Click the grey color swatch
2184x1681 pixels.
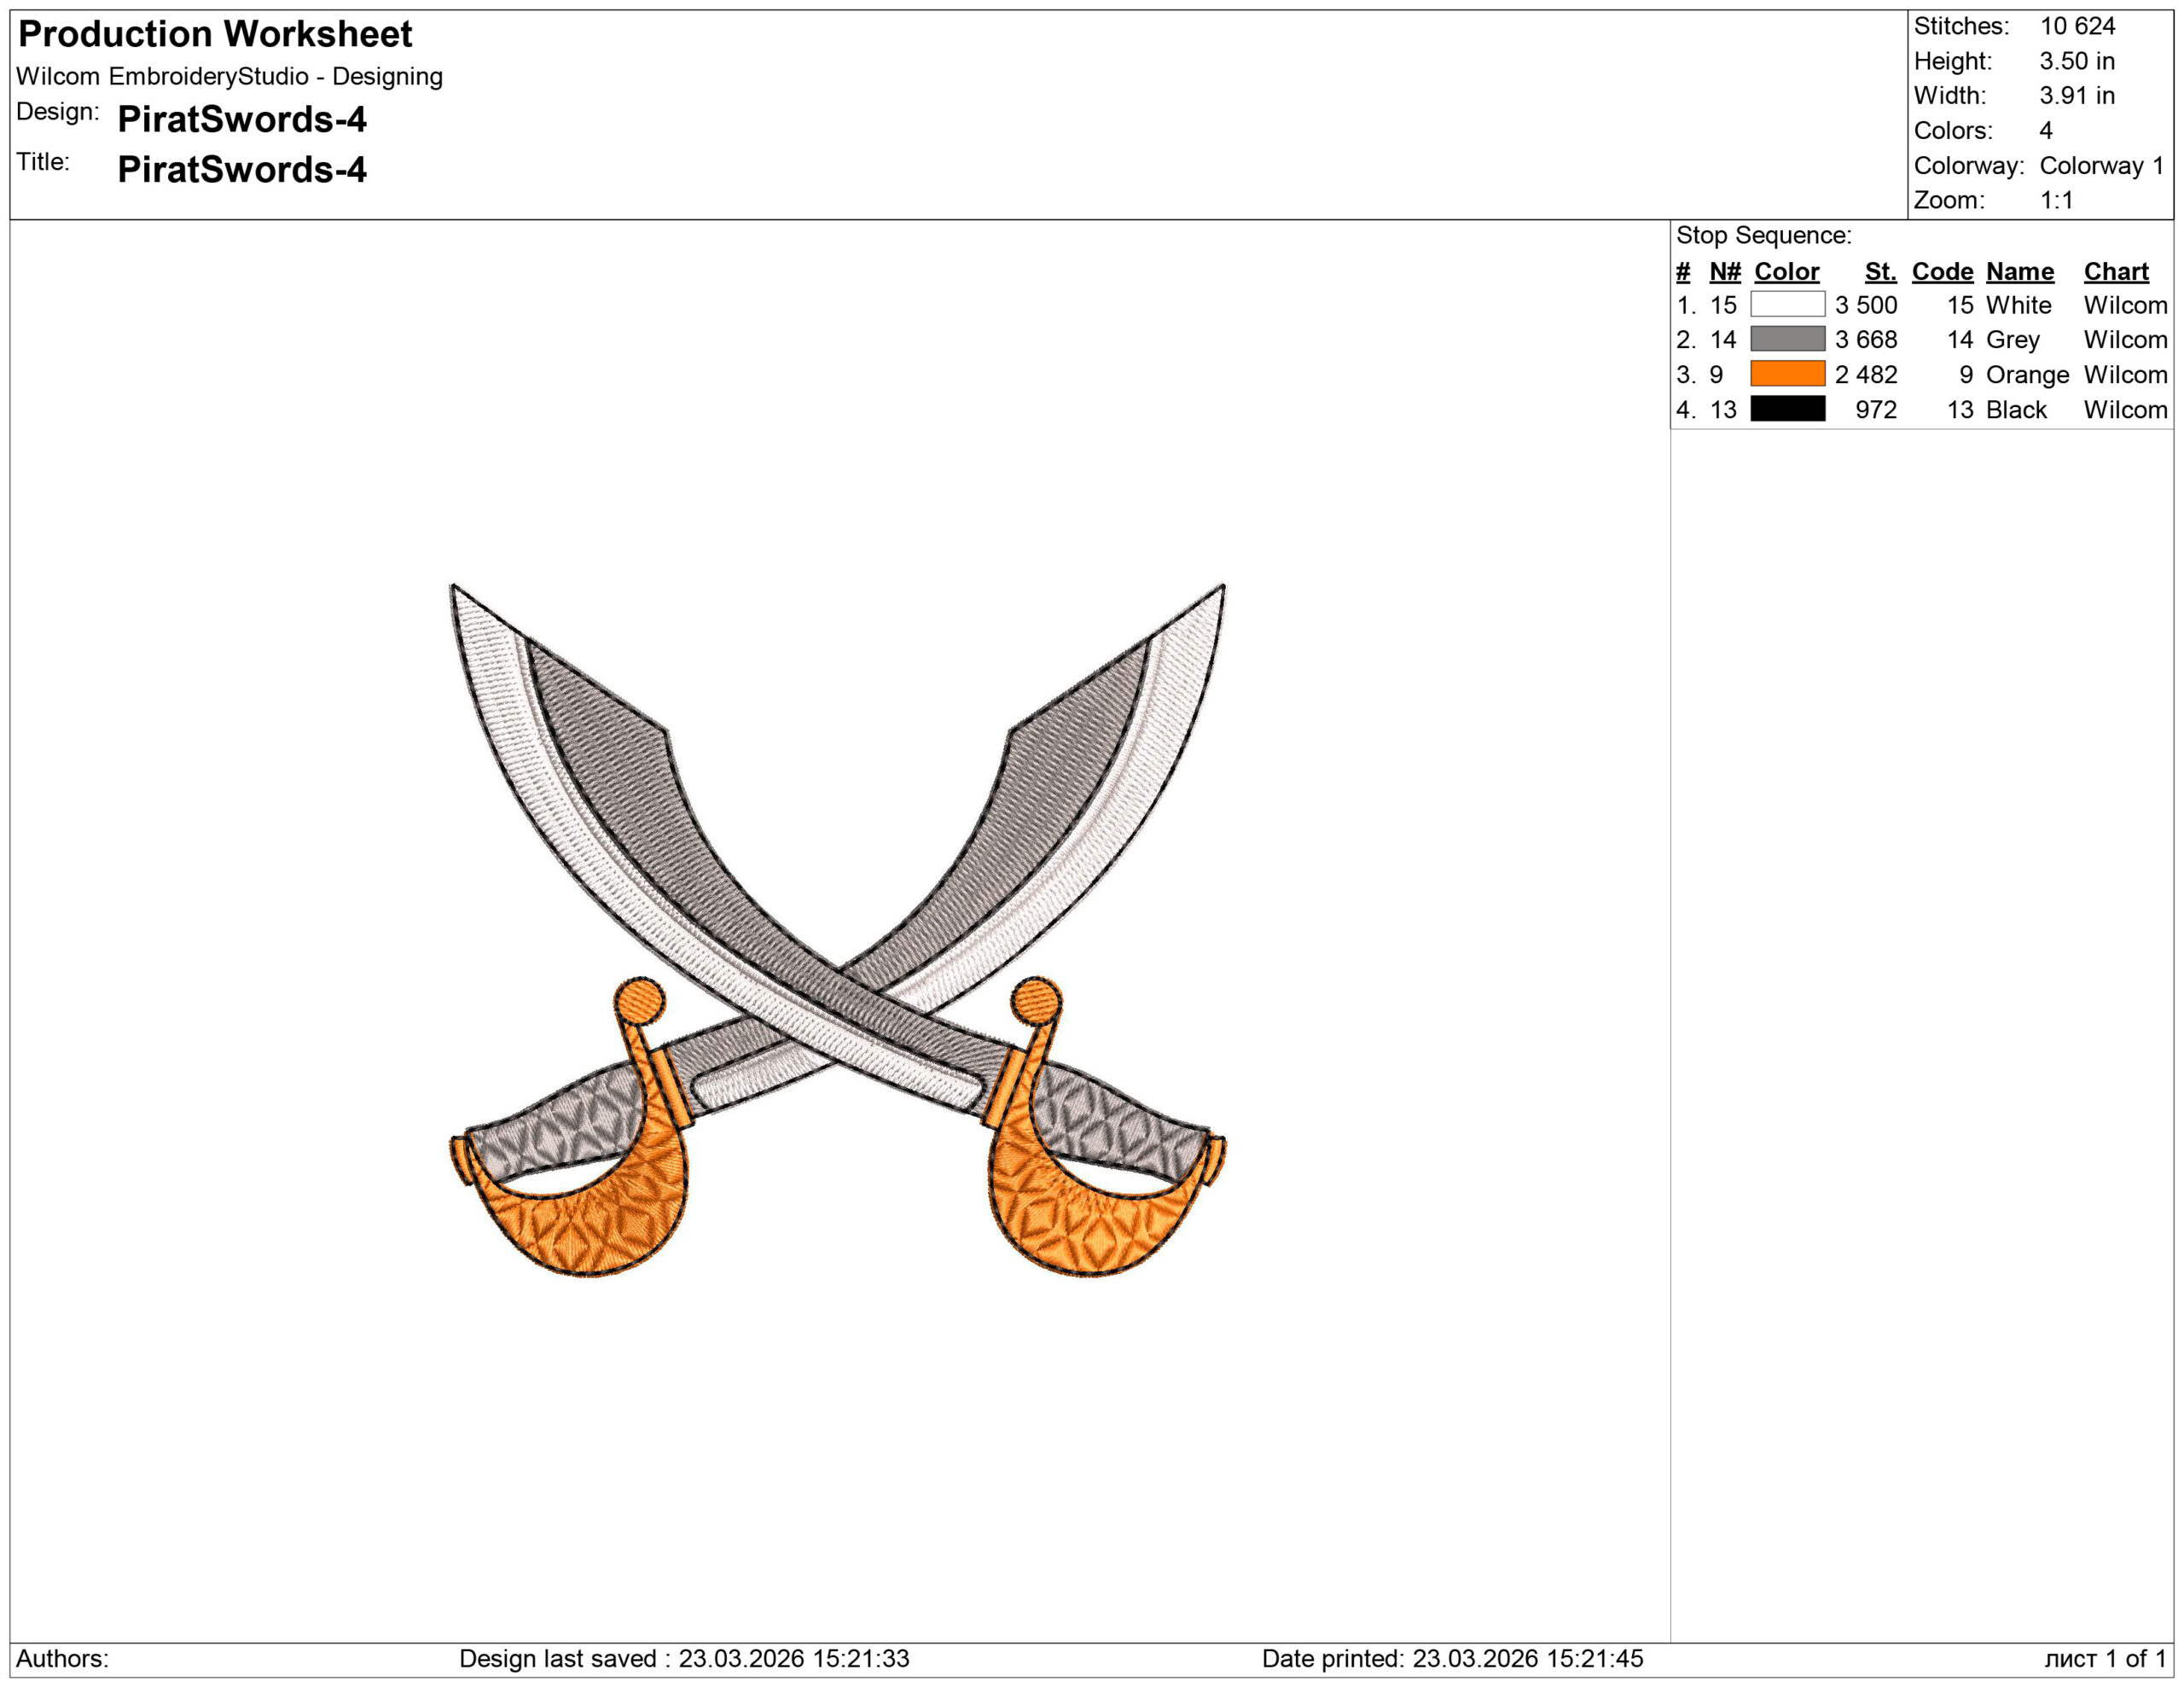pyautogui.click(x=1787, y=339)
